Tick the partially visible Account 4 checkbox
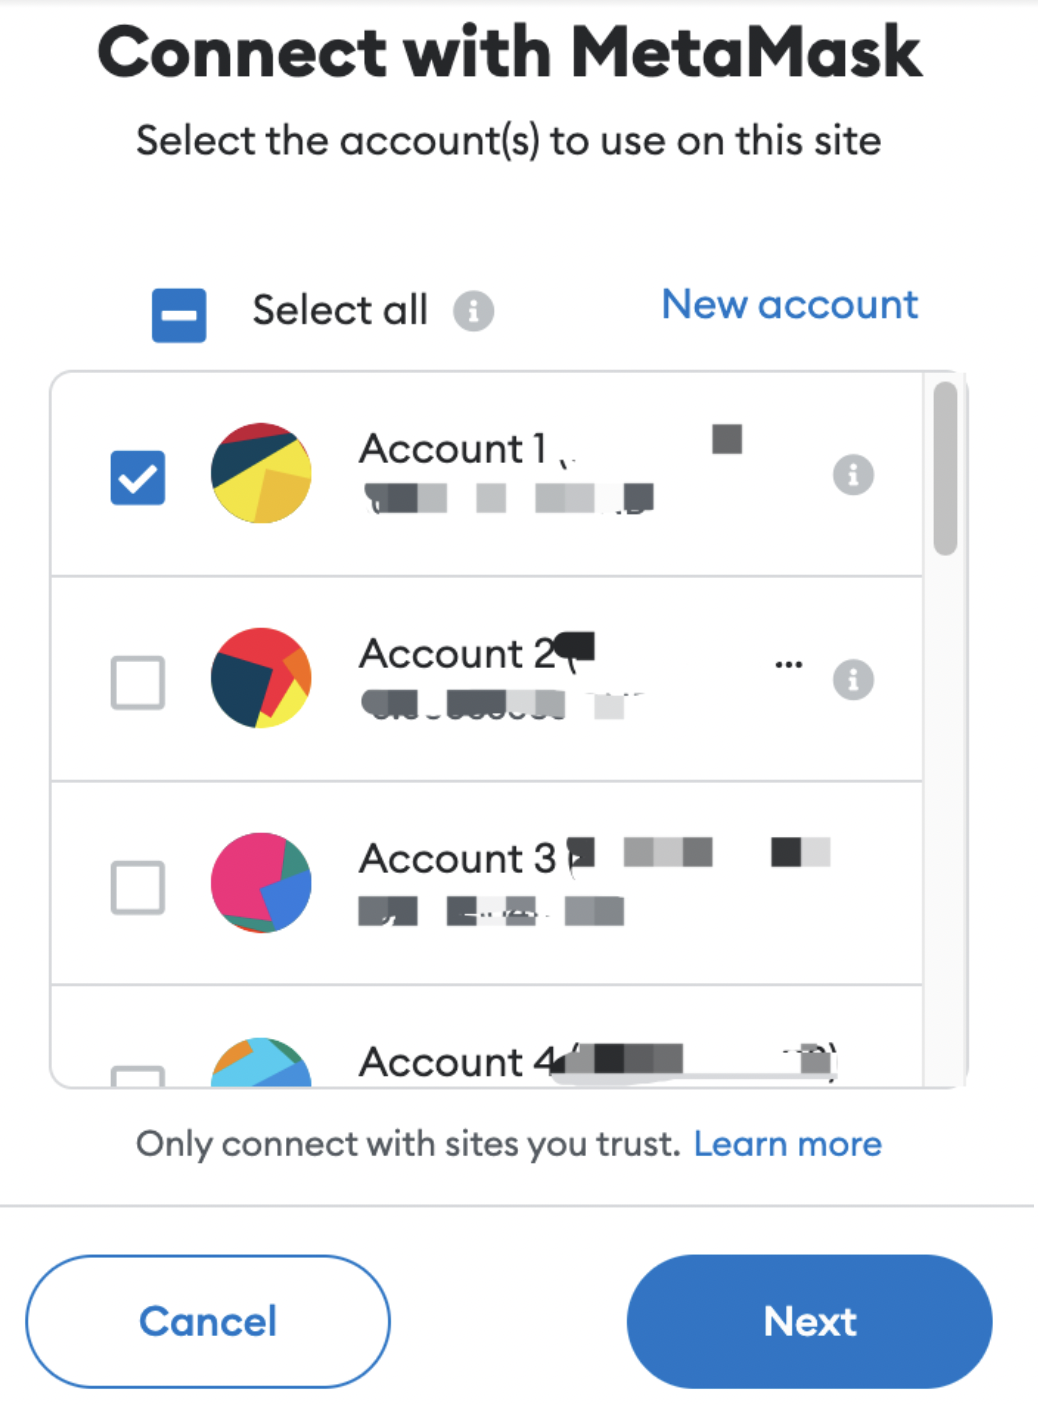This screenshot has height=1404, width=1038. 138,1077
